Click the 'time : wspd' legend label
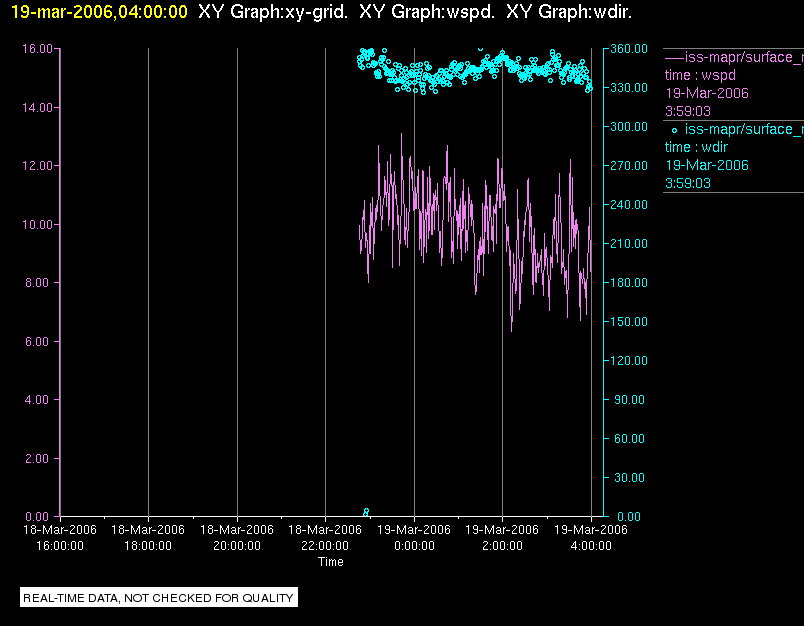804x626 pixels. click(x=700, y=75)
